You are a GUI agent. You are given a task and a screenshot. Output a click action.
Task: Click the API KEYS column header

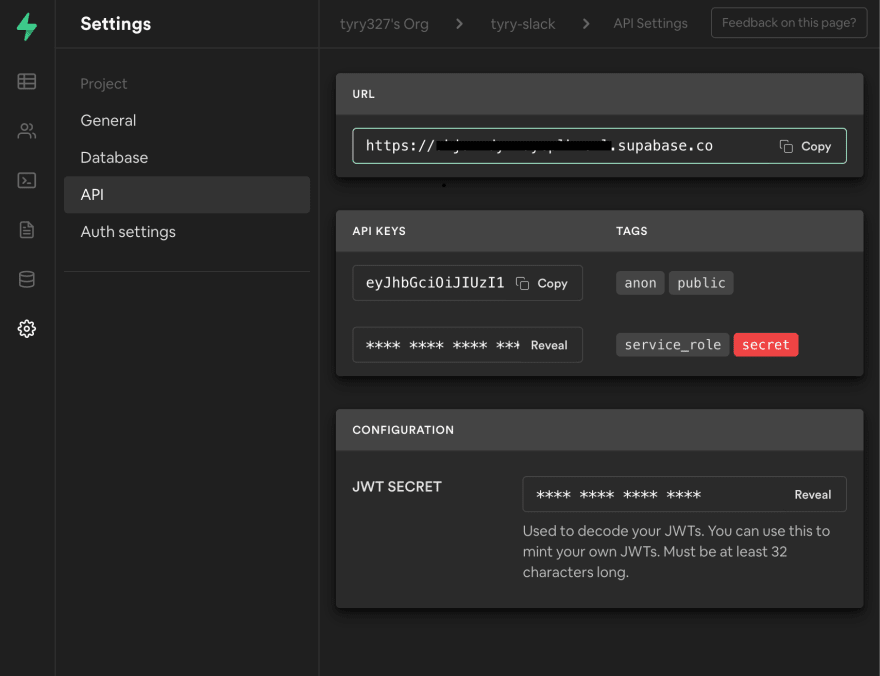379,231
